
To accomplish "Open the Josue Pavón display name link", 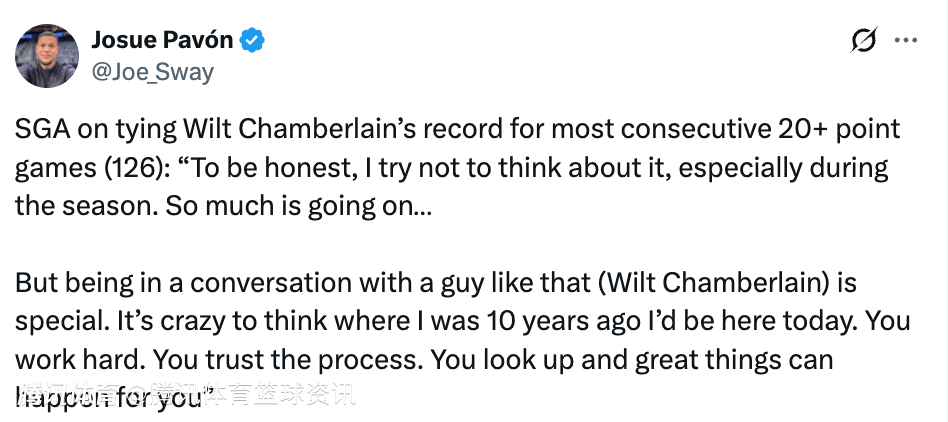I will click(x=162, y=40).
